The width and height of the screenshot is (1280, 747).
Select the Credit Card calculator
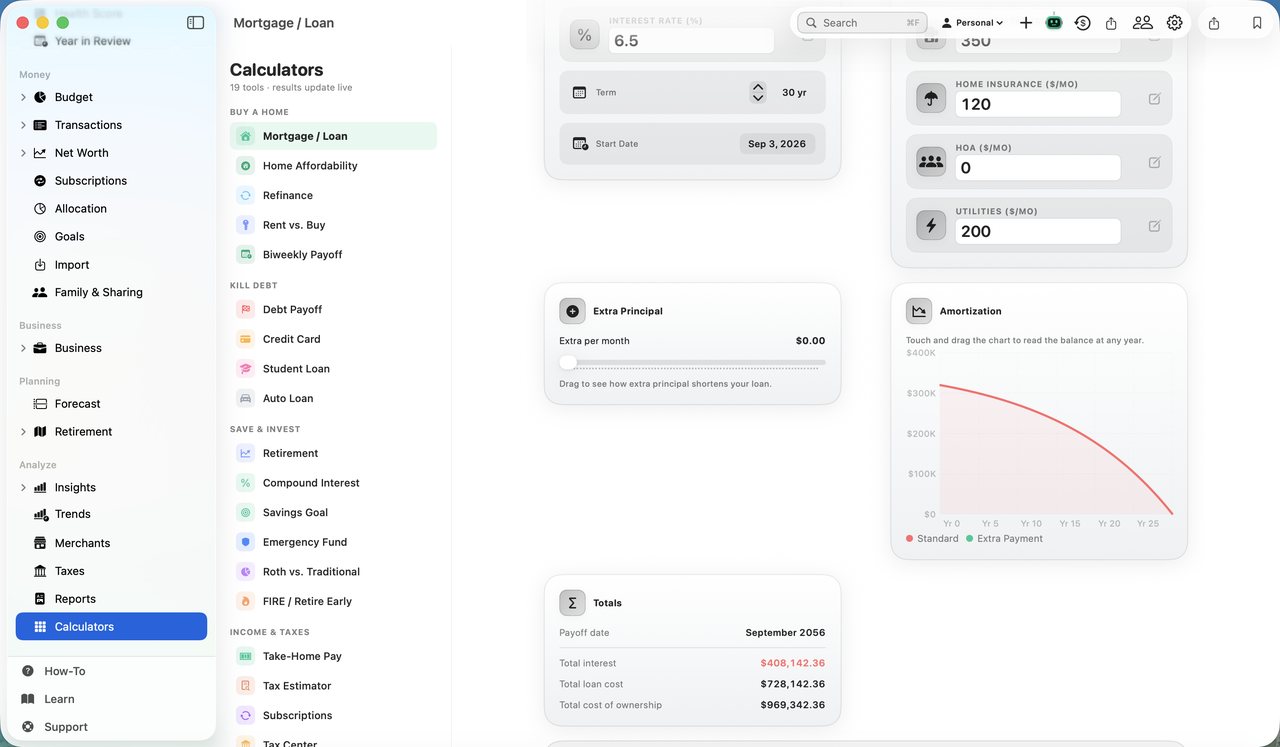(333, 339)
